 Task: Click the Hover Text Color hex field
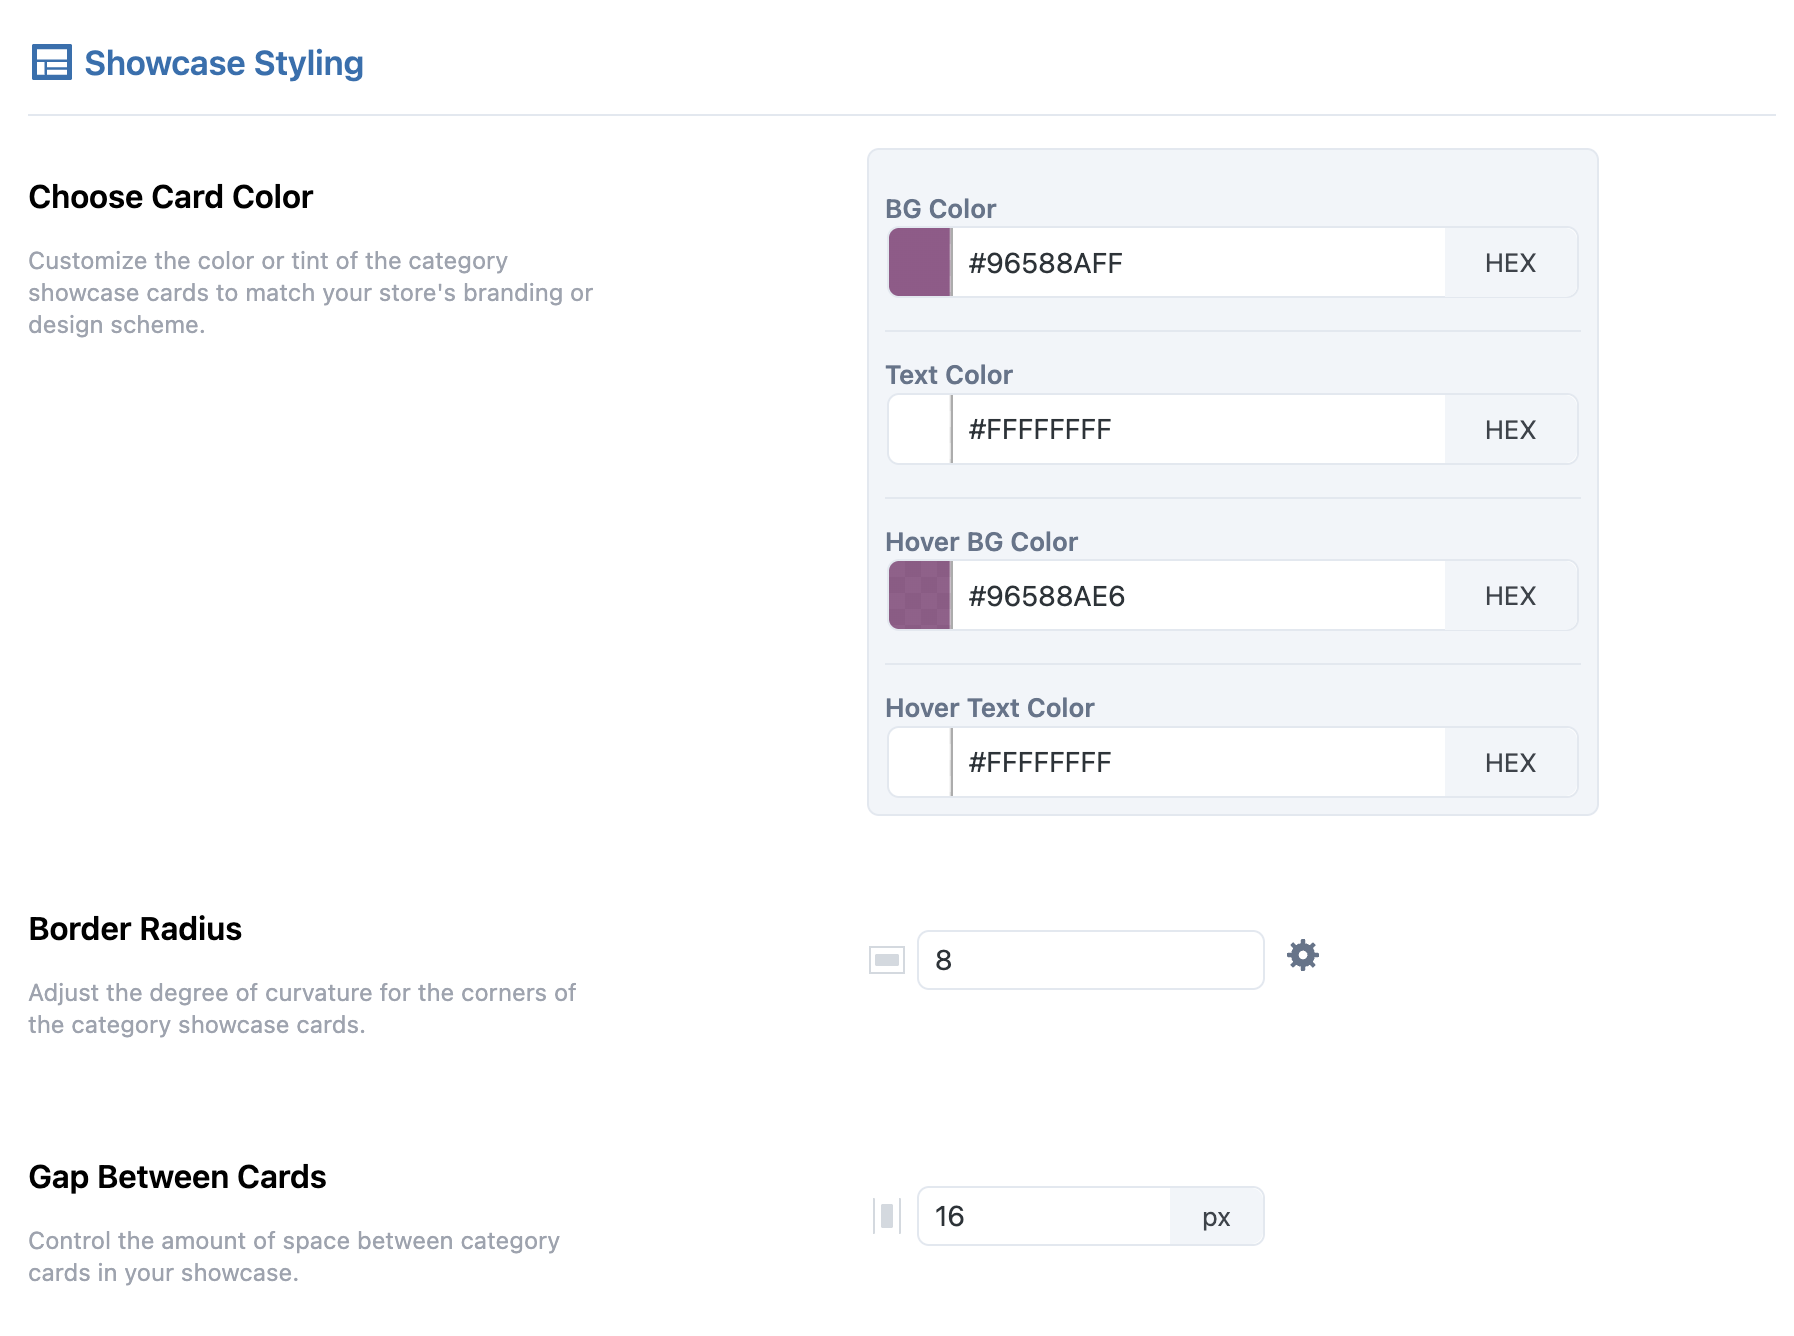(x=1198, y=763)
